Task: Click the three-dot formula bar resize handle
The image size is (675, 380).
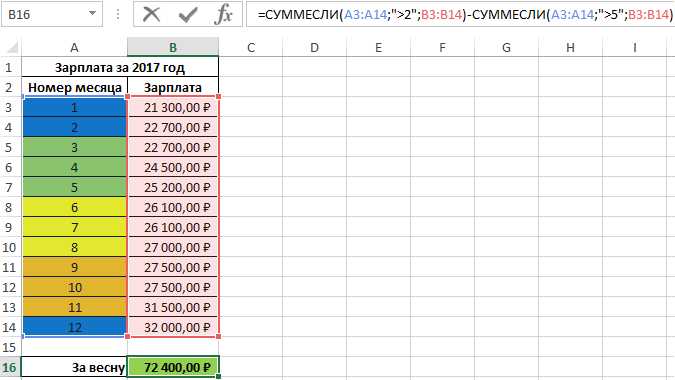Action: (118, 14)
